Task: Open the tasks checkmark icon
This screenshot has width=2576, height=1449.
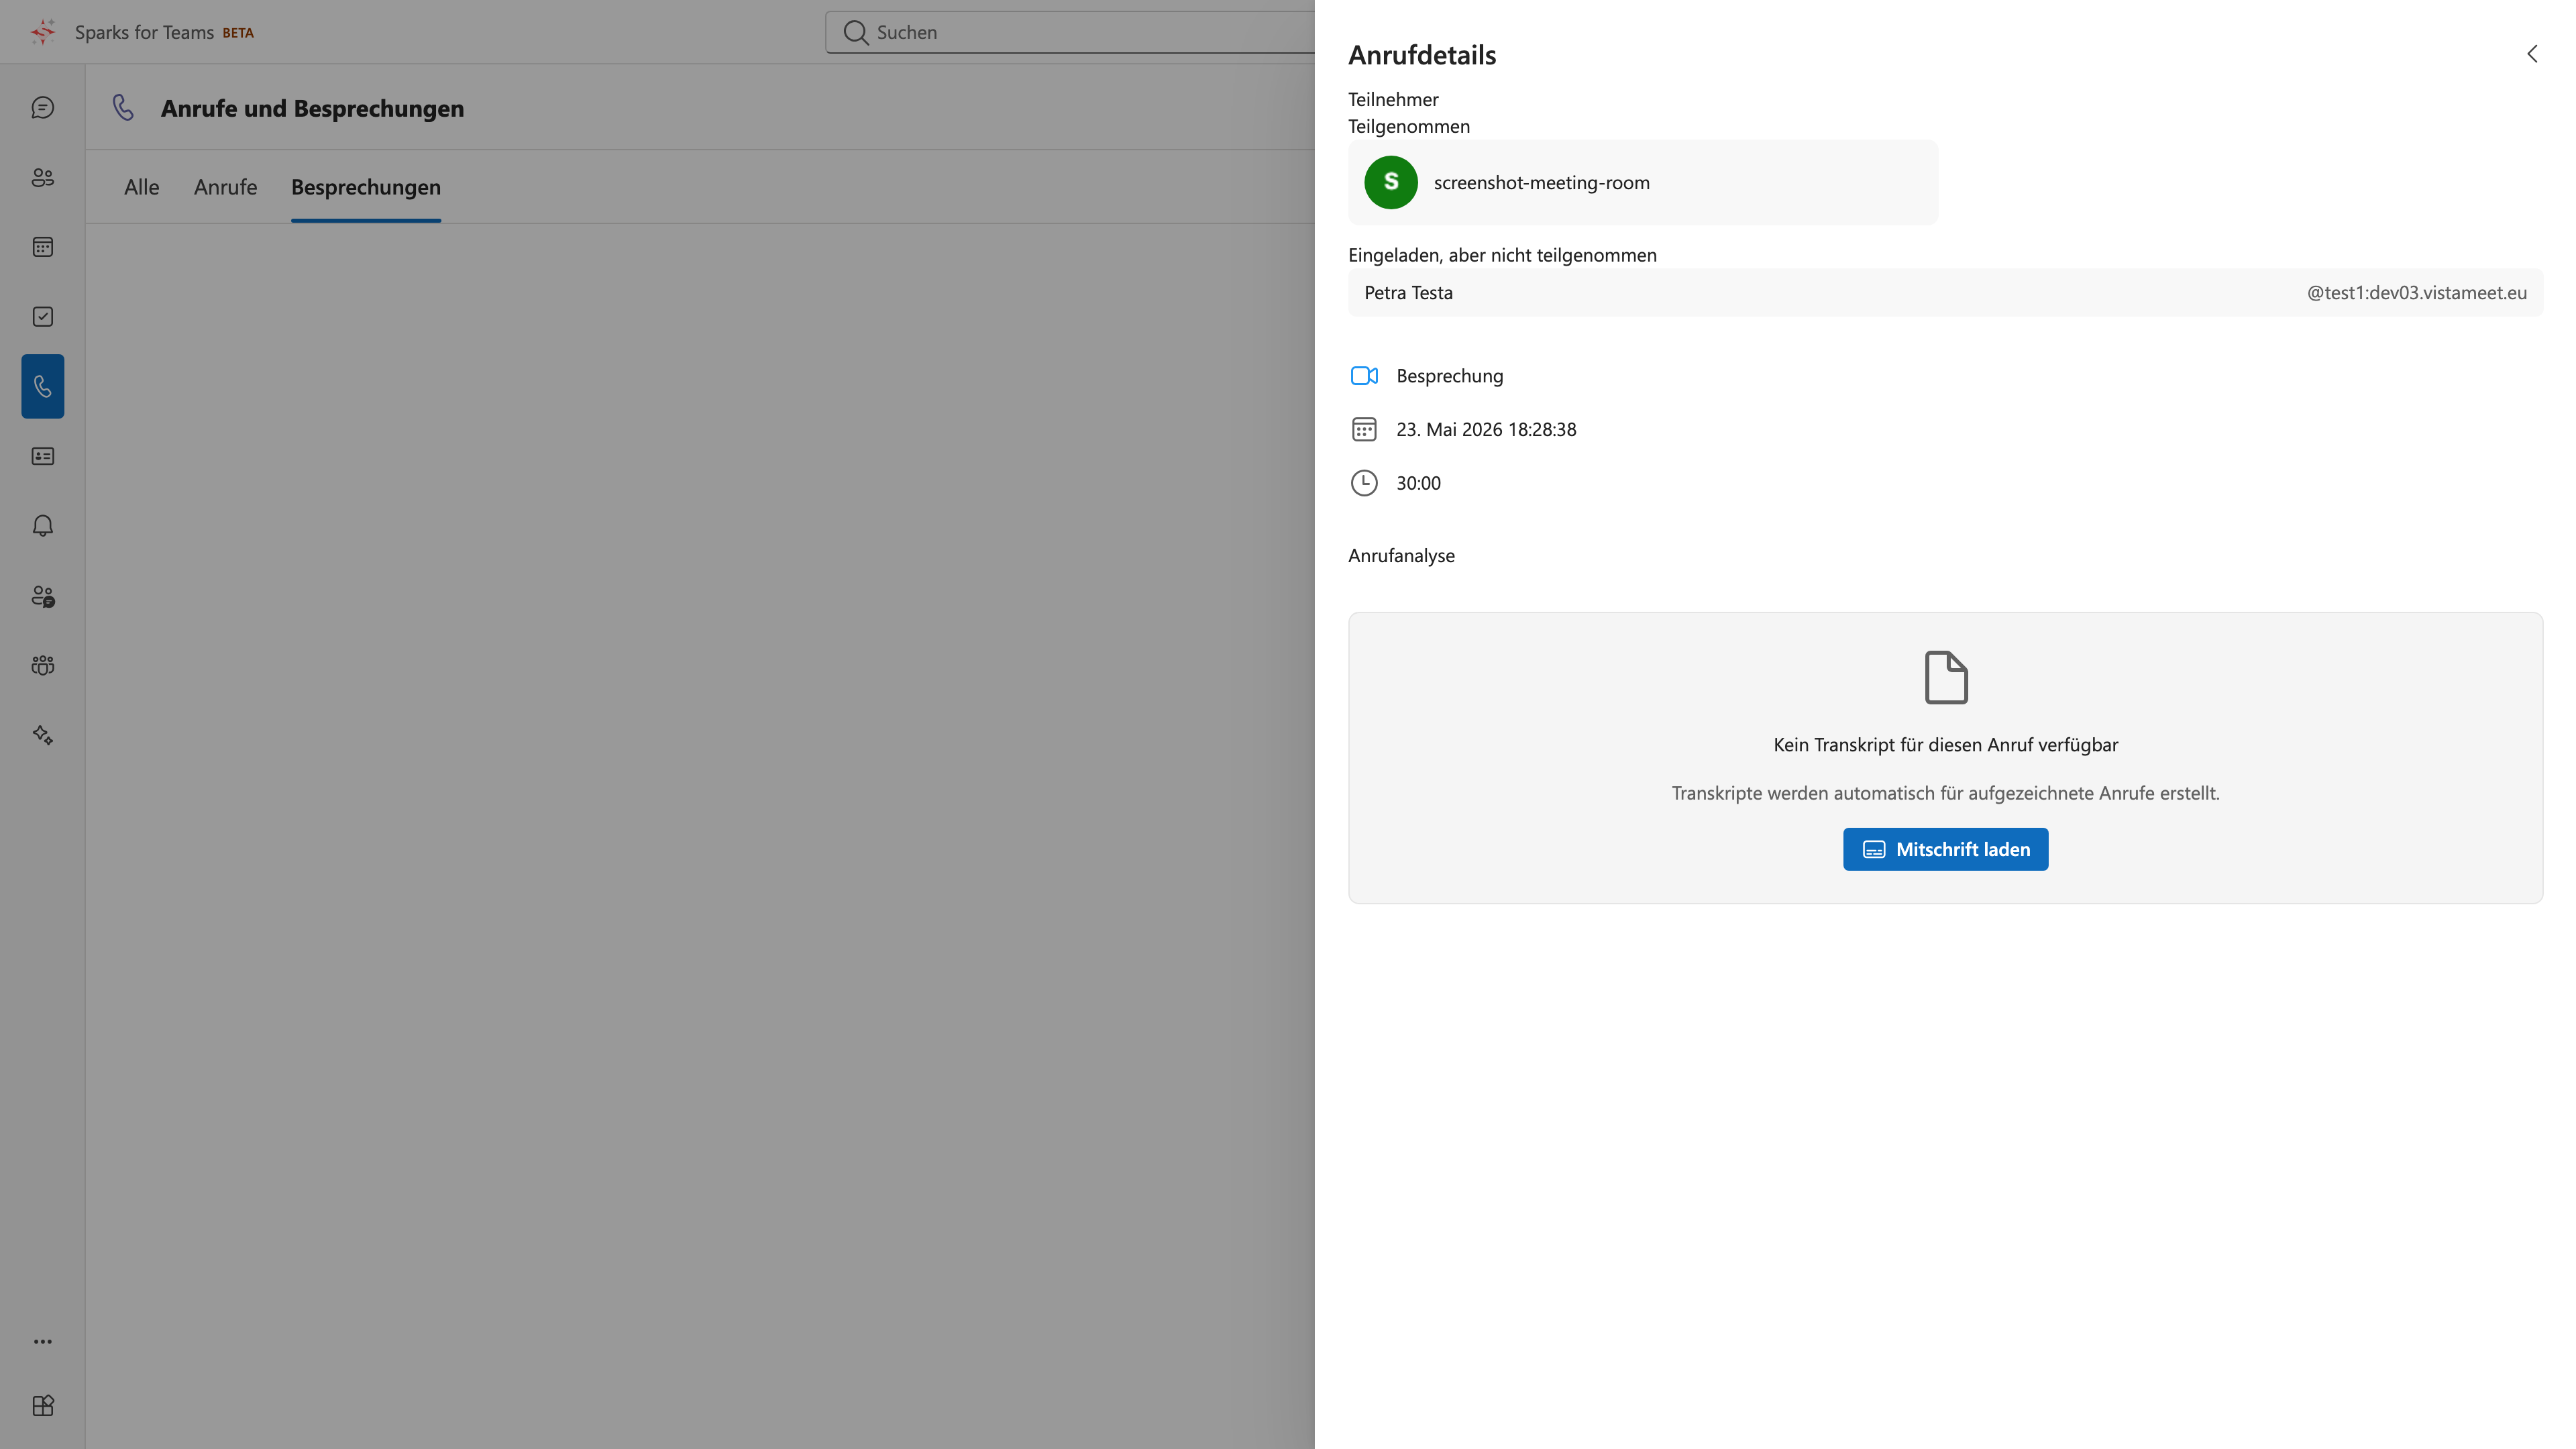Action: pyautogui.click(x=42, y=316)
